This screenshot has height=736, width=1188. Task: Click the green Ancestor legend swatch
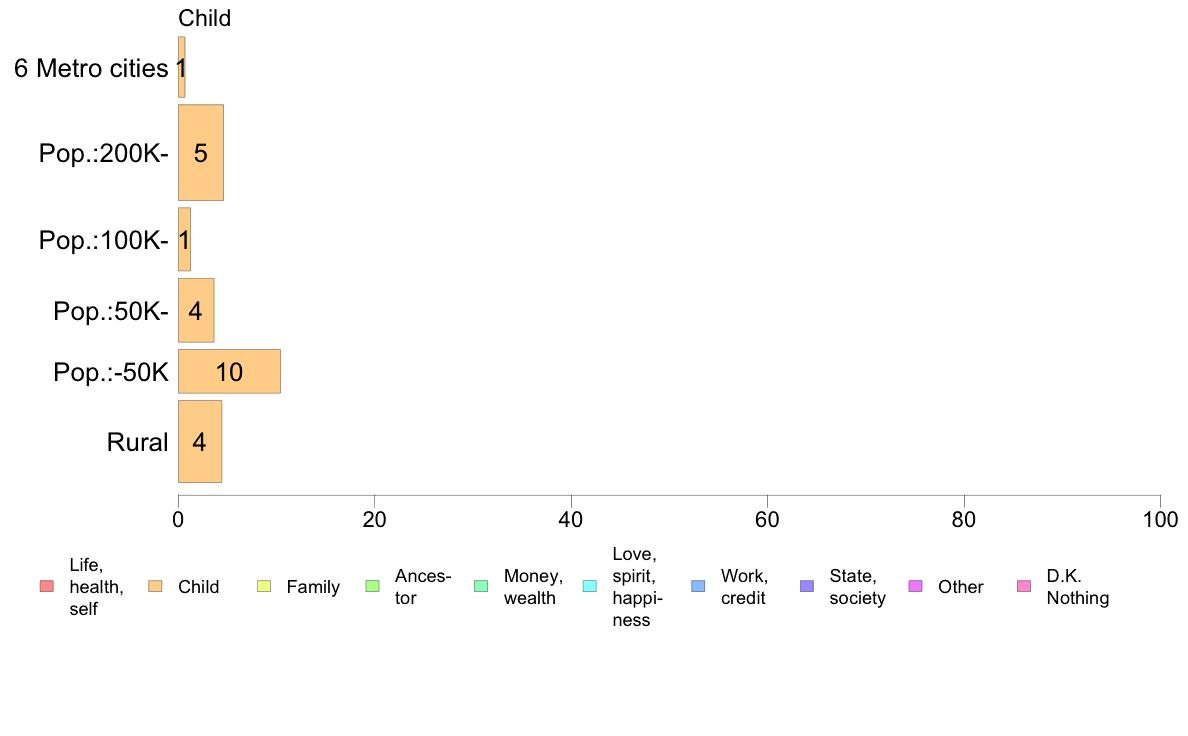(x=373, y=586)
